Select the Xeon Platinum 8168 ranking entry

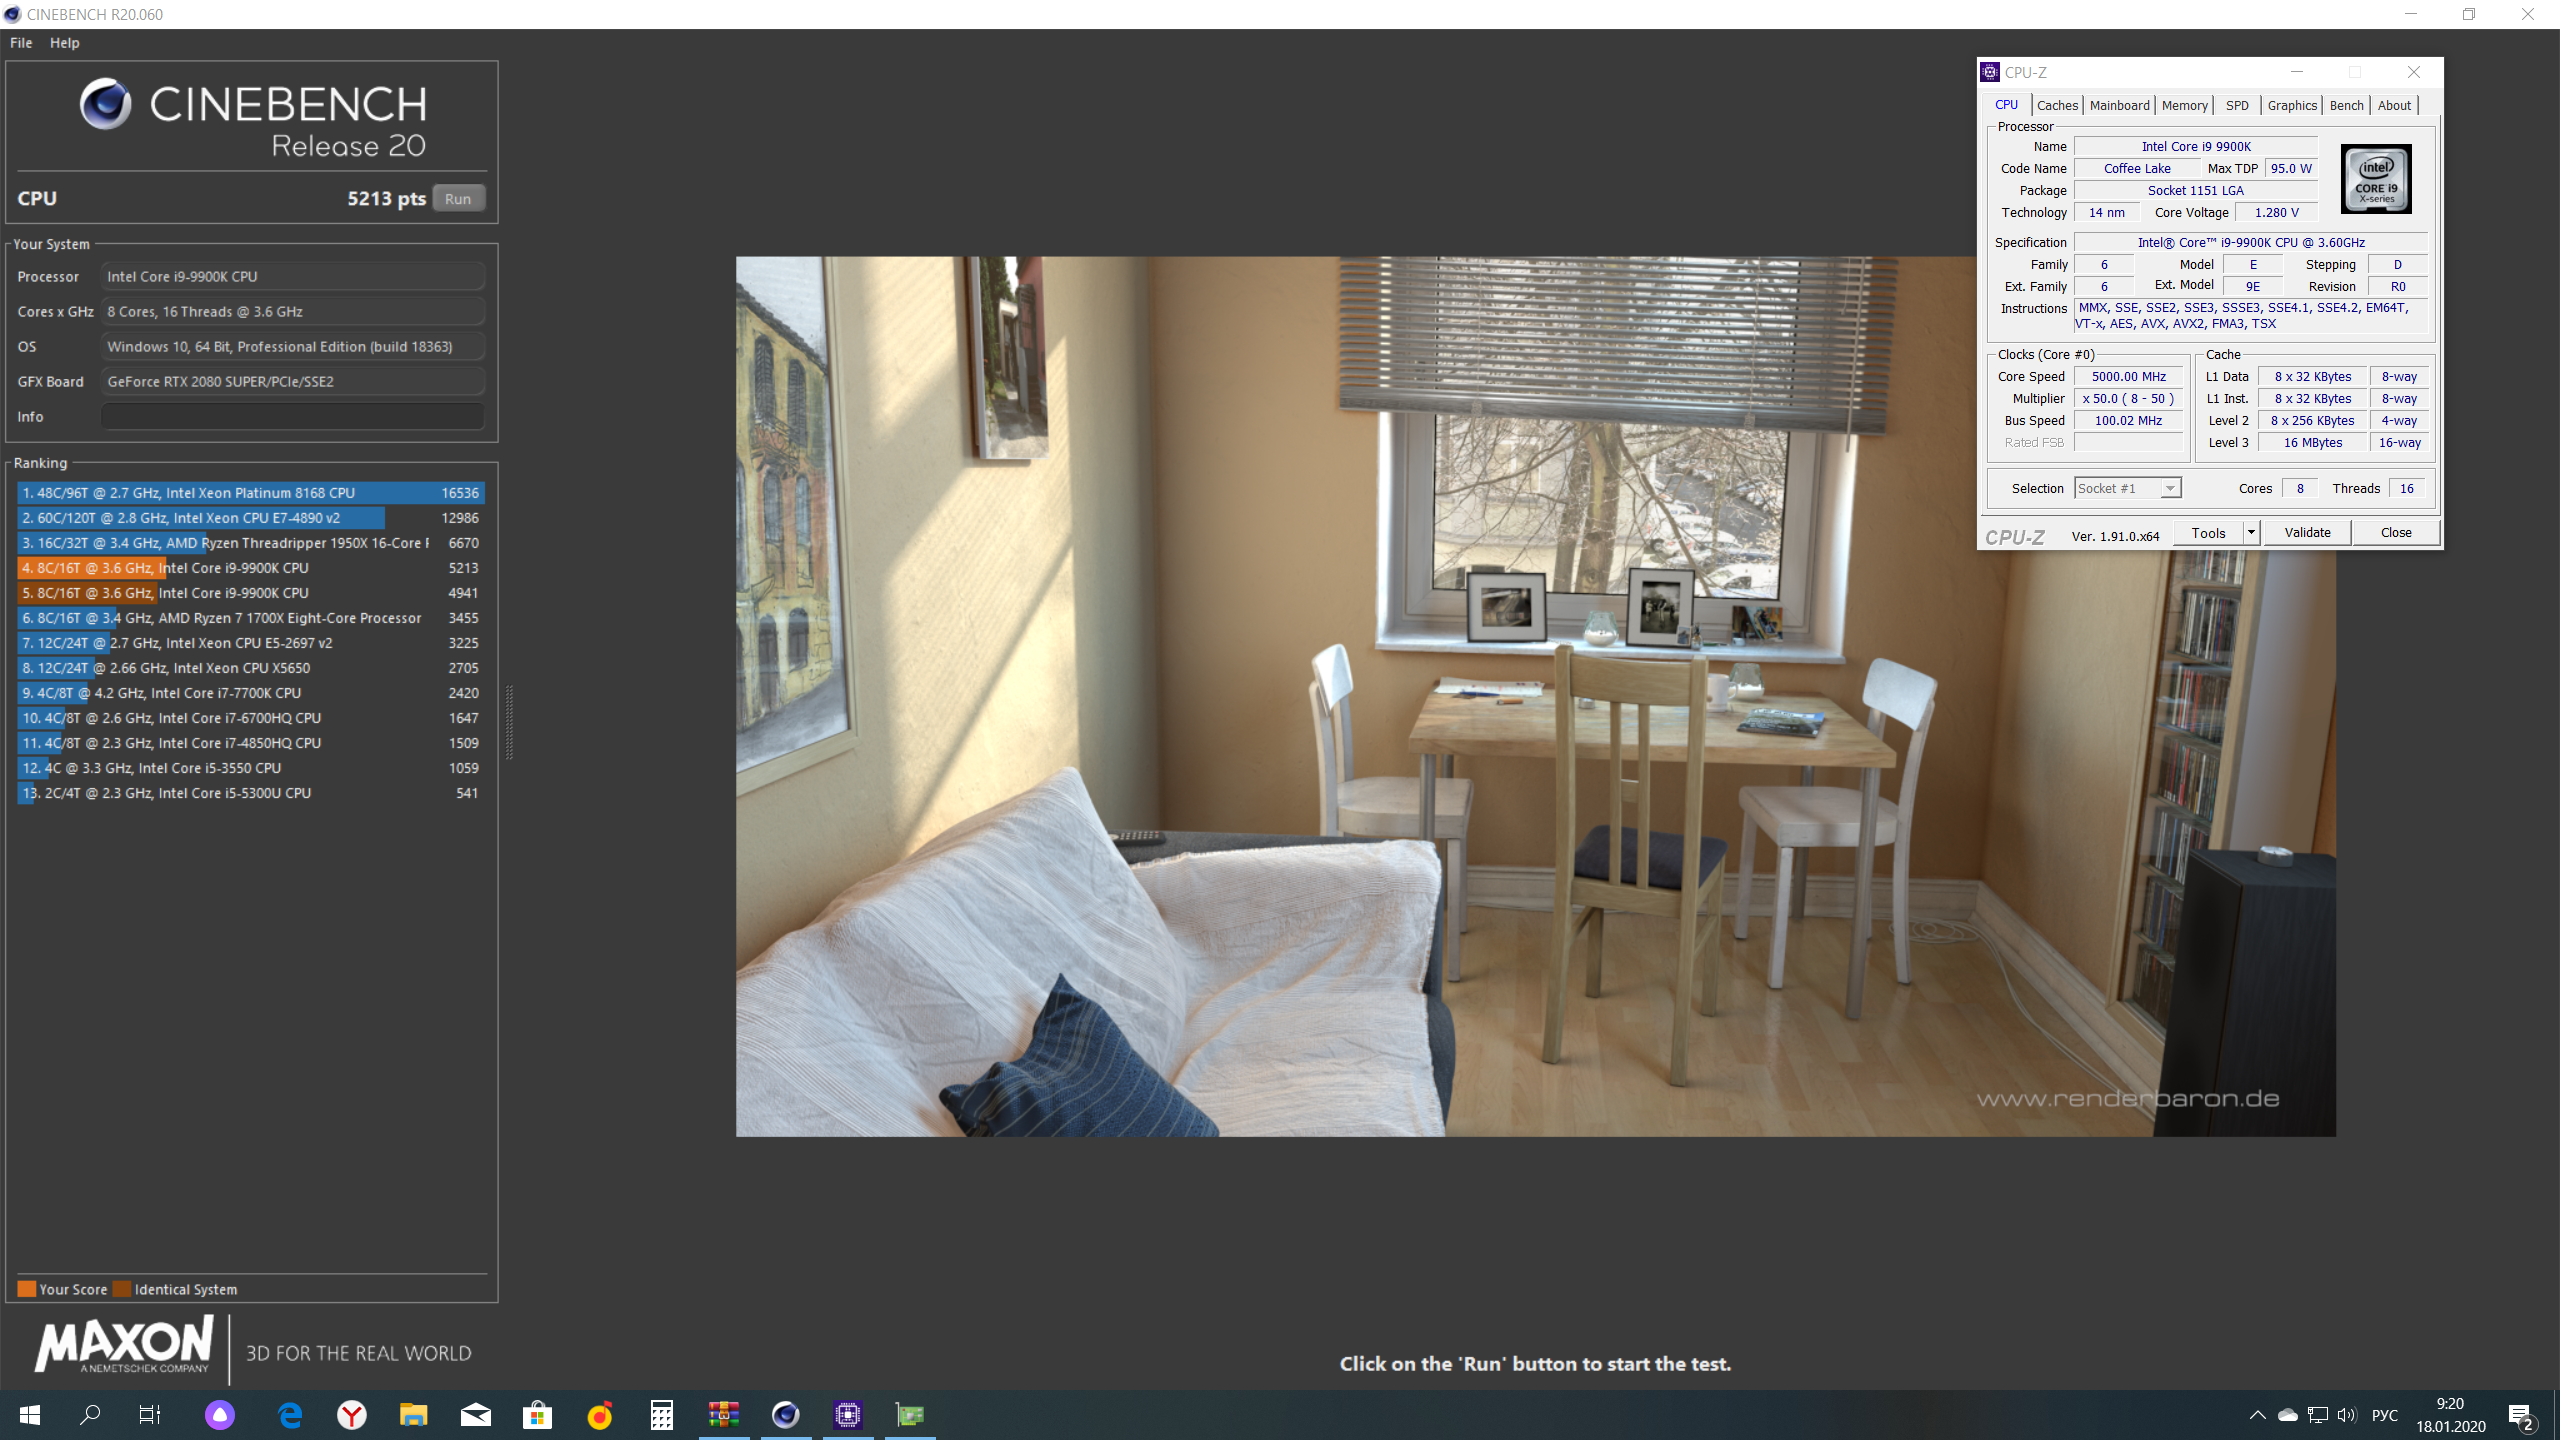[x=250, y=493]
